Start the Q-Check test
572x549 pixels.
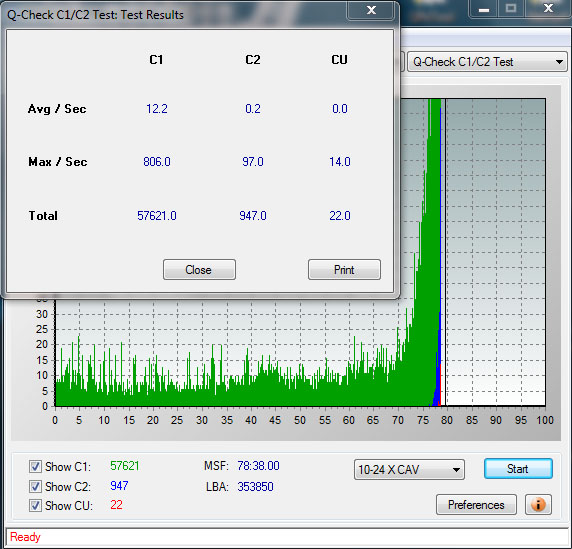point(518,469)
